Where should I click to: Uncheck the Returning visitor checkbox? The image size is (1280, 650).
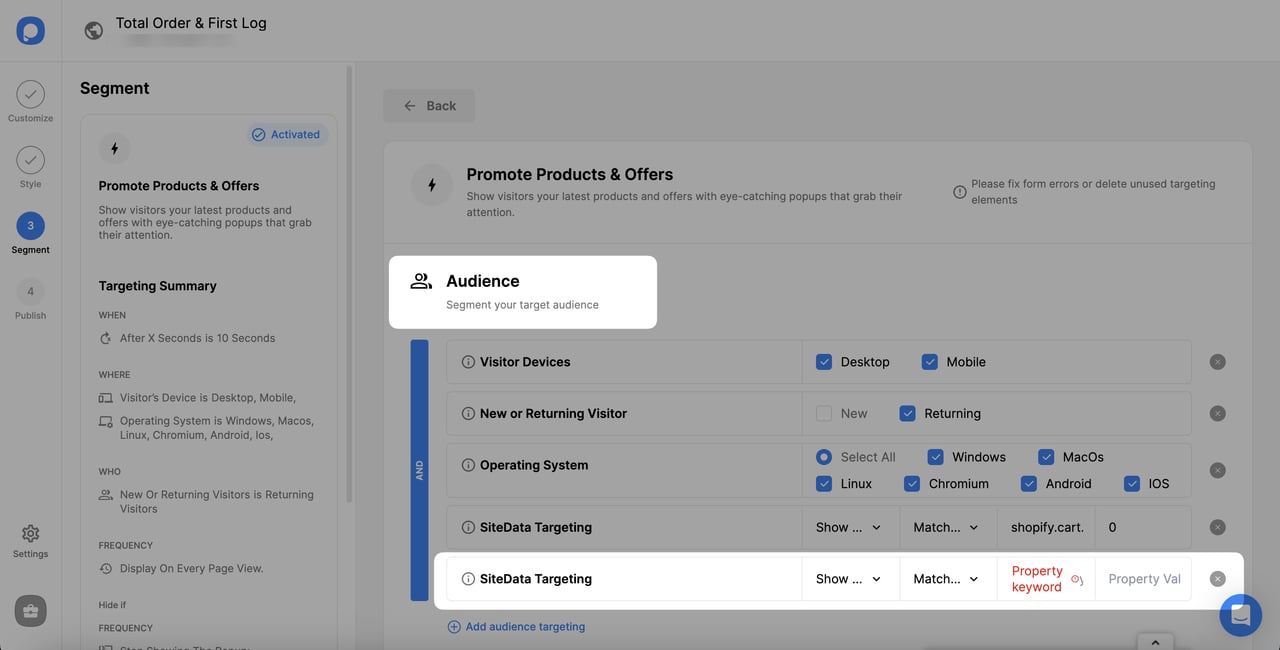[908, 413]
